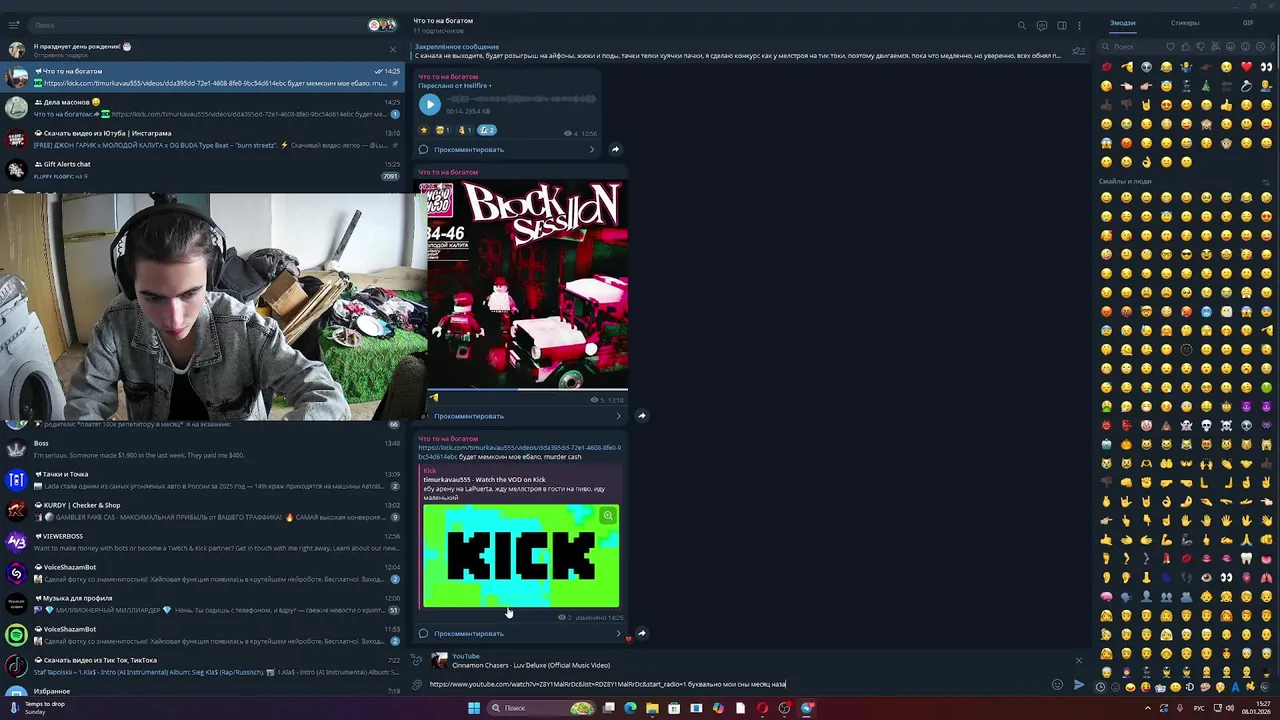Viewport: 1280px width, 720px height.
Task: Open the kick.com video link in message
Action: (519, 452)
